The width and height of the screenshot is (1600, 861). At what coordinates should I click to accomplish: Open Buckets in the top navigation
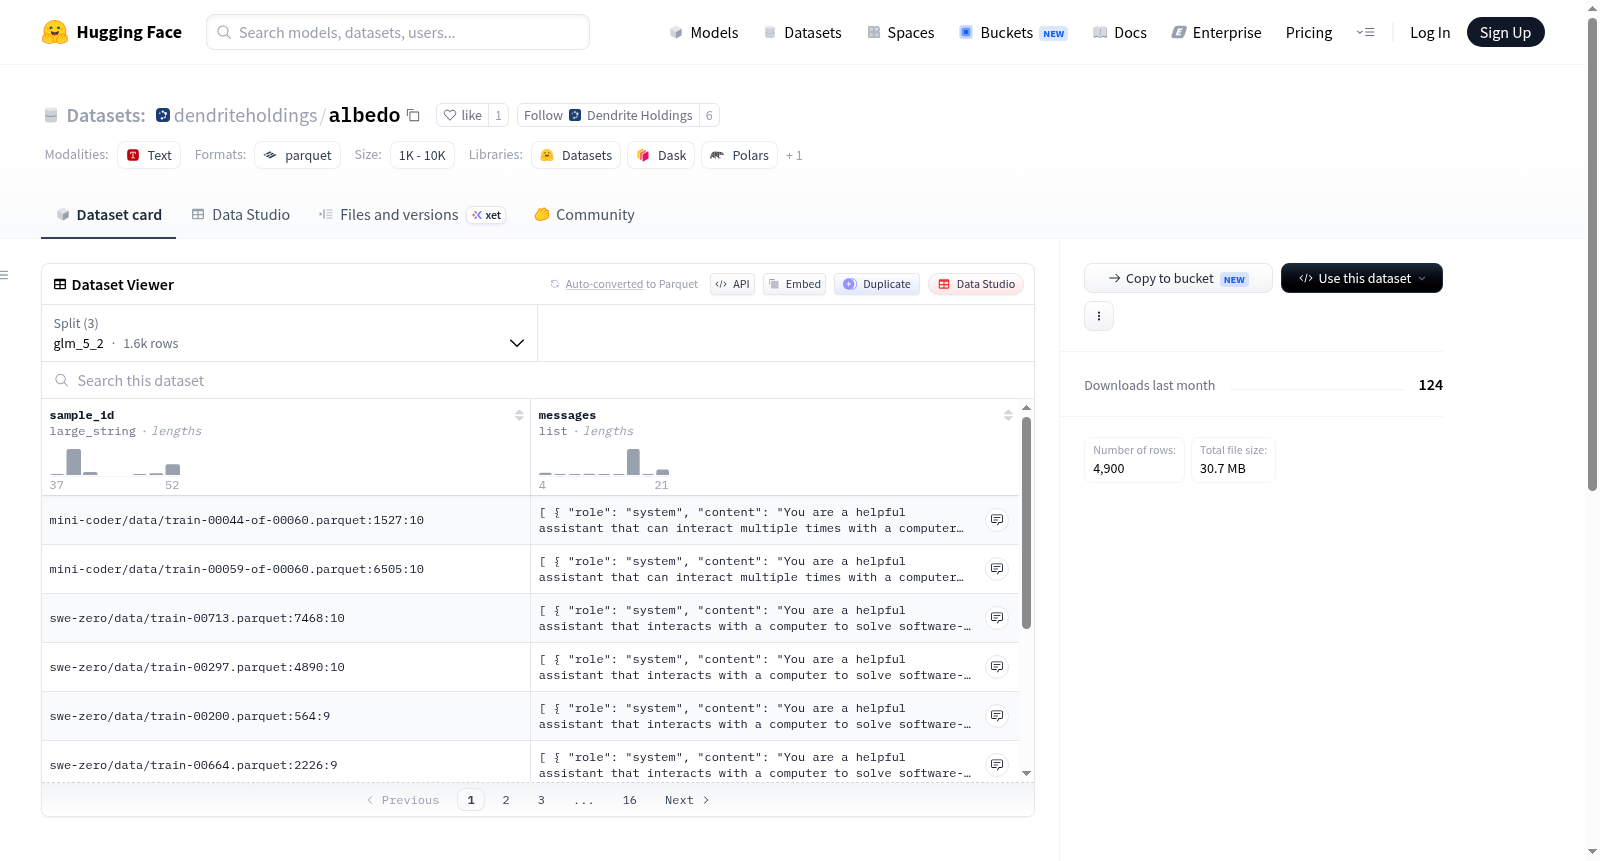tap(1013, 33)
